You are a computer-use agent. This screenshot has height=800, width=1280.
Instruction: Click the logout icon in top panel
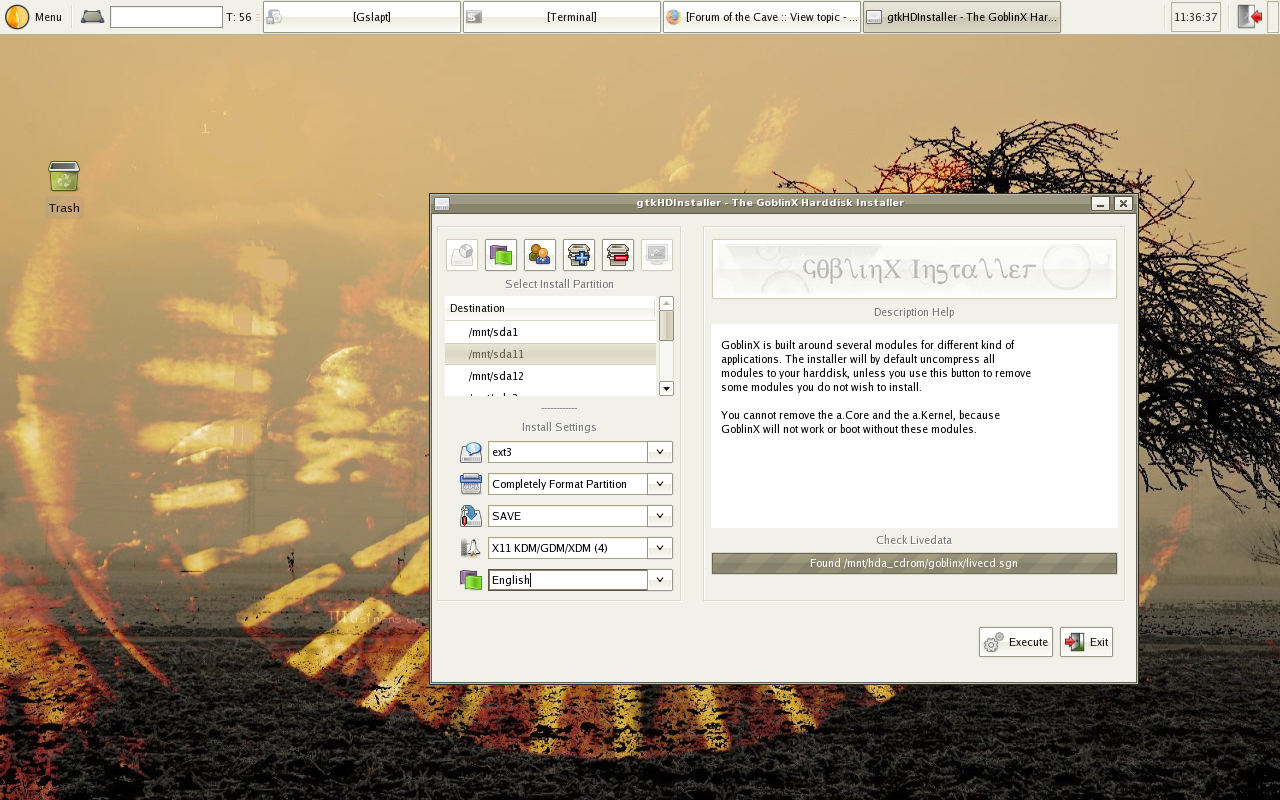(1249, 17)
